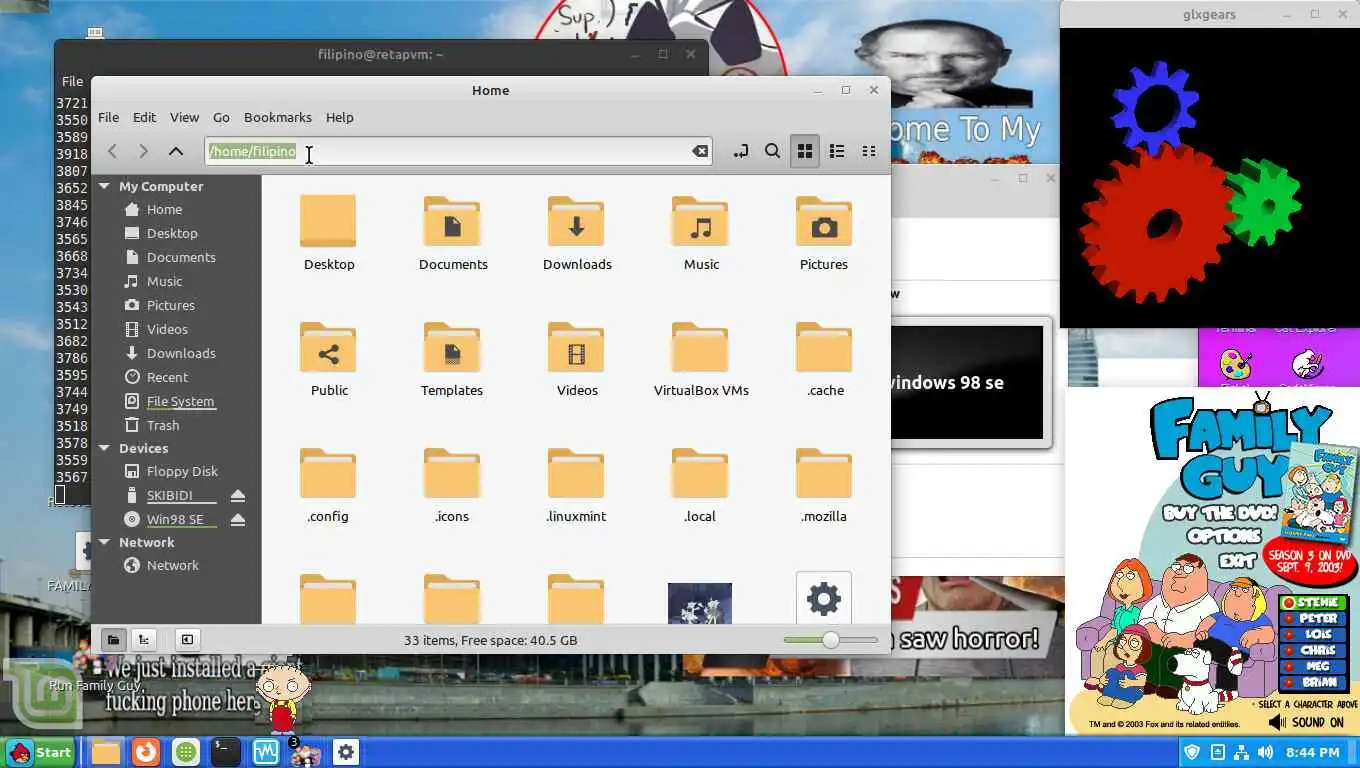Open the network tray icon

[1241, 752]
